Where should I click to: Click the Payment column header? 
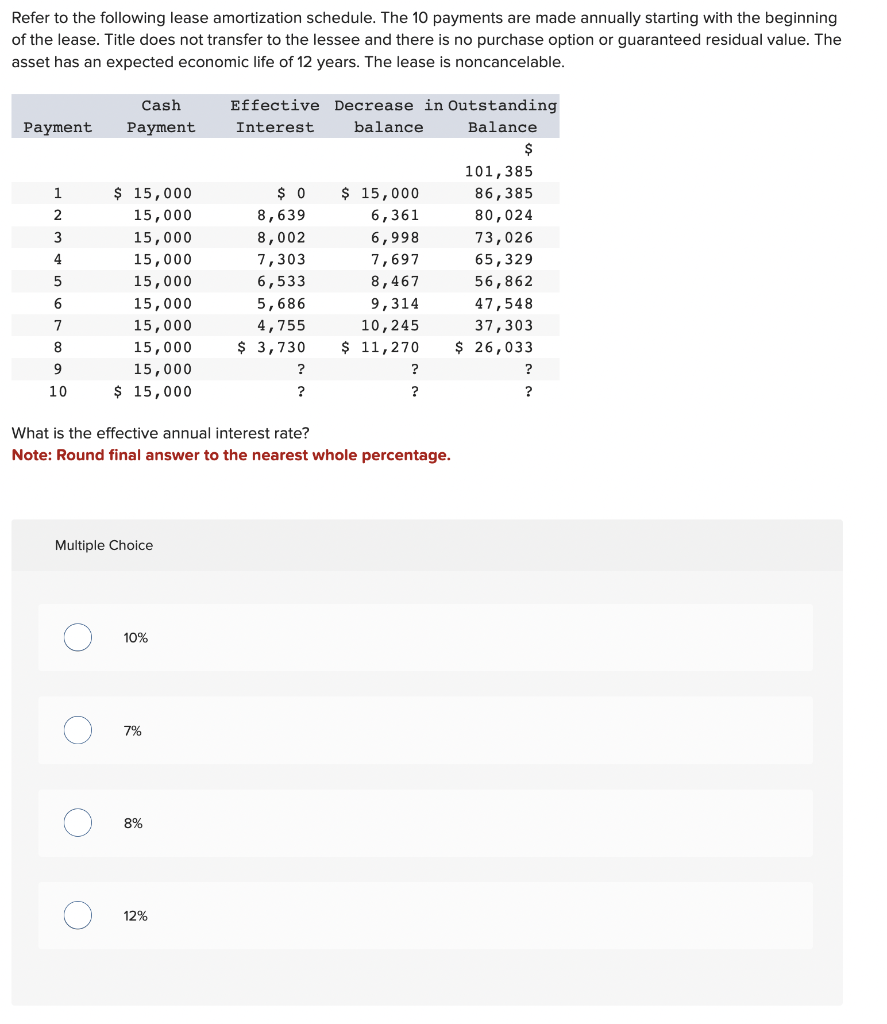point(57,127)
